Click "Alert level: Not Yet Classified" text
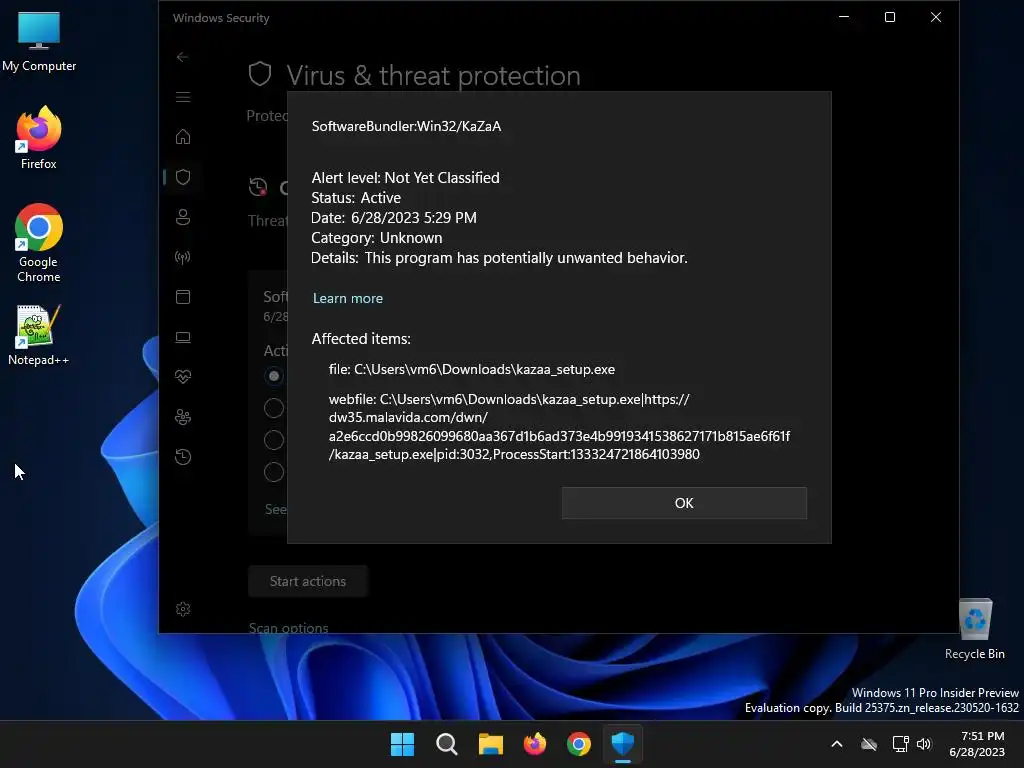The width and height of the screenshot is (1024, 768). tap(406, 178)
